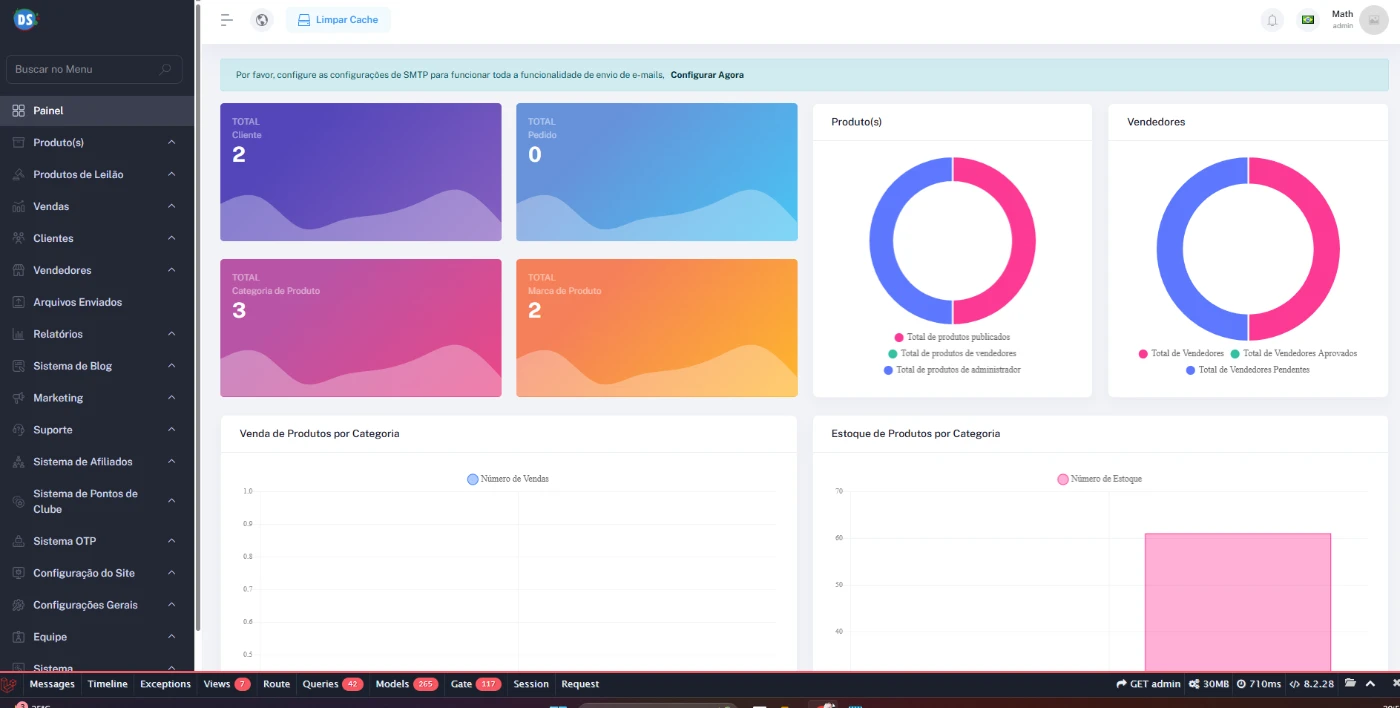Screen dimensions: 1400x708
Task: Toggle 'Total de Vendedores Pendentes' legend item
Action: point(1247,370)
